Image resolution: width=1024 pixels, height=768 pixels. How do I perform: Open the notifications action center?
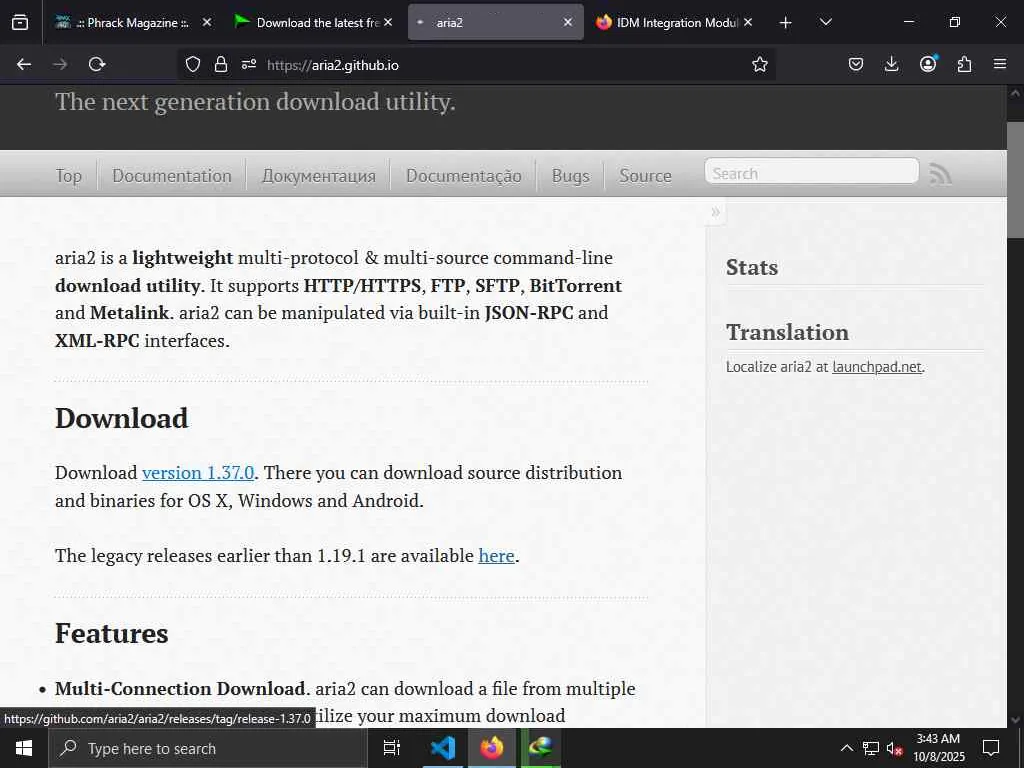click(x=991, y=748)
